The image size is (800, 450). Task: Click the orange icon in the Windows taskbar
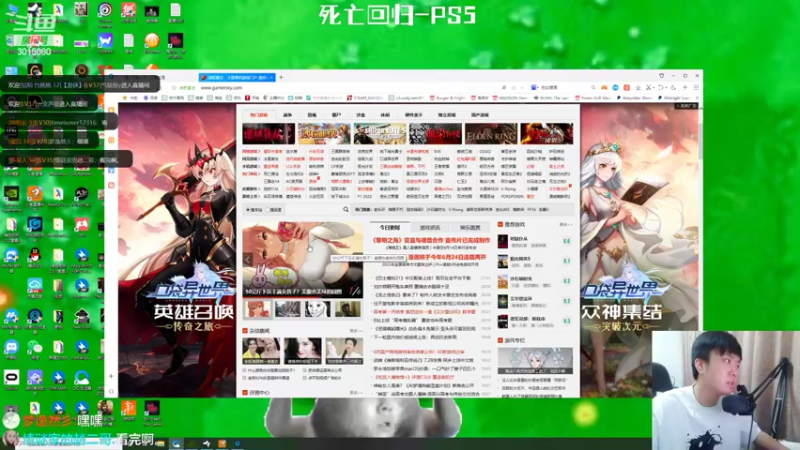222,444
